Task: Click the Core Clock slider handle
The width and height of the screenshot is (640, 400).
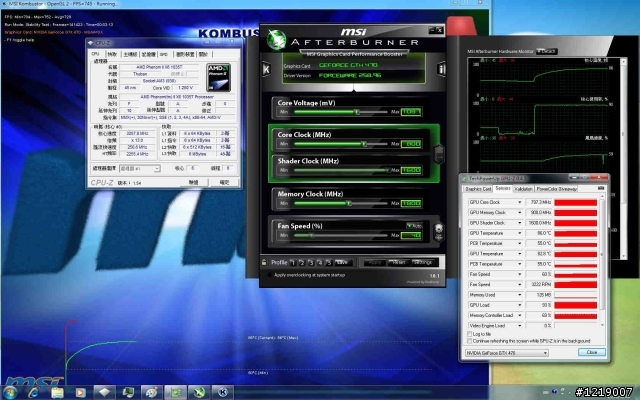Action: click(364, 144)
